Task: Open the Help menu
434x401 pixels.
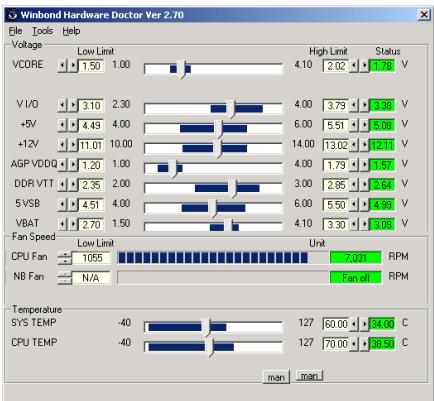Action: click(71, 31)
